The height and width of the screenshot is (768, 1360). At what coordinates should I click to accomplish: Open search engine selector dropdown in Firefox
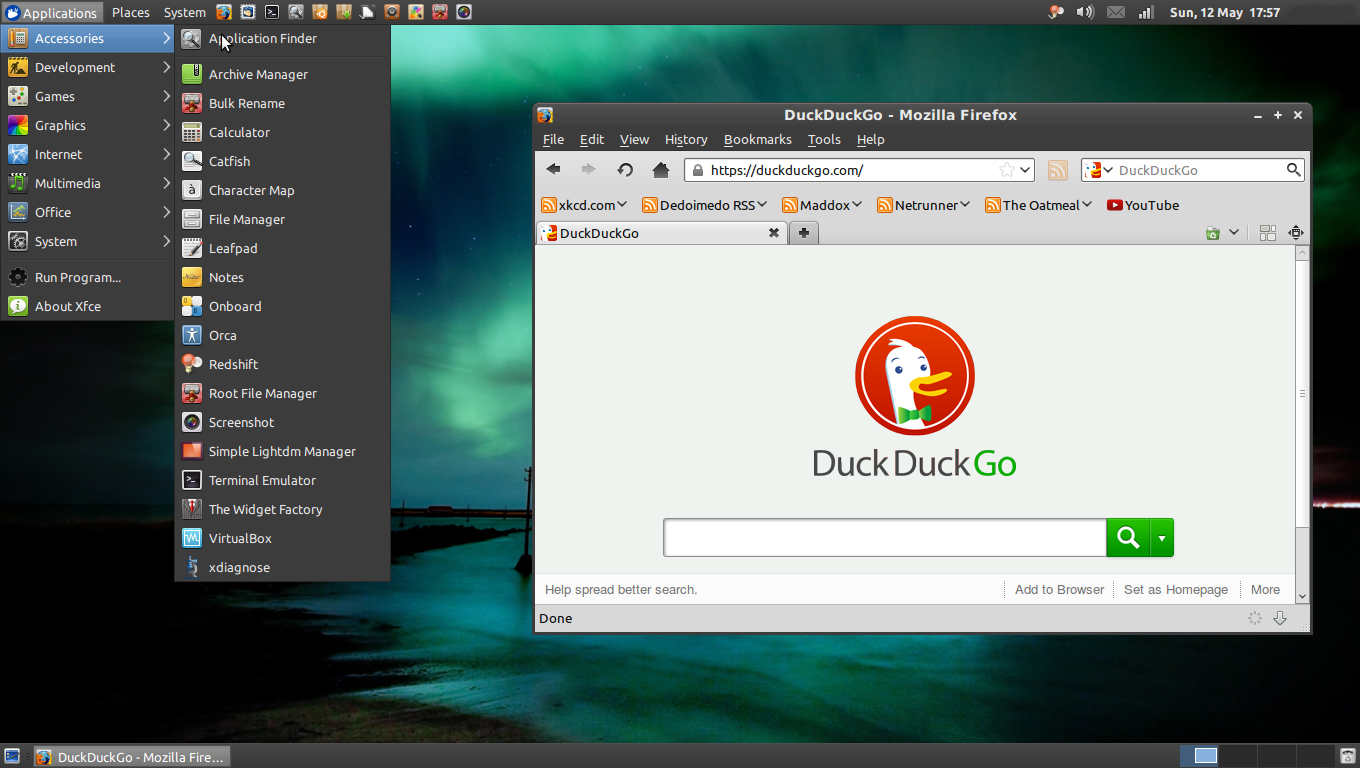pyautogui.click(x=1099, y=170)
